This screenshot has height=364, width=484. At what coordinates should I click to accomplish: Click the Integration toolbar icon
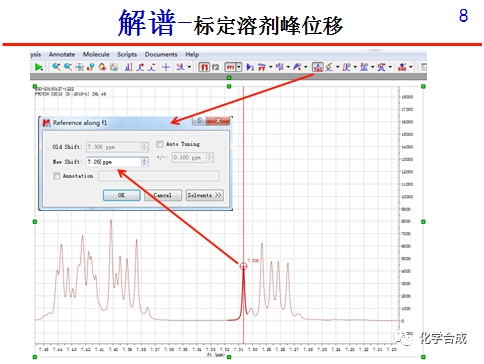(x=346, y=67)
